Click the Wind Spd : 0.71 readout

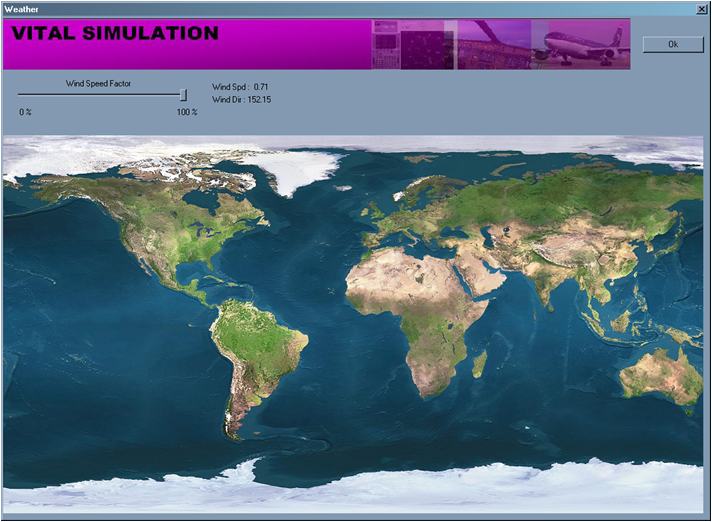click(x=240, y=87)
